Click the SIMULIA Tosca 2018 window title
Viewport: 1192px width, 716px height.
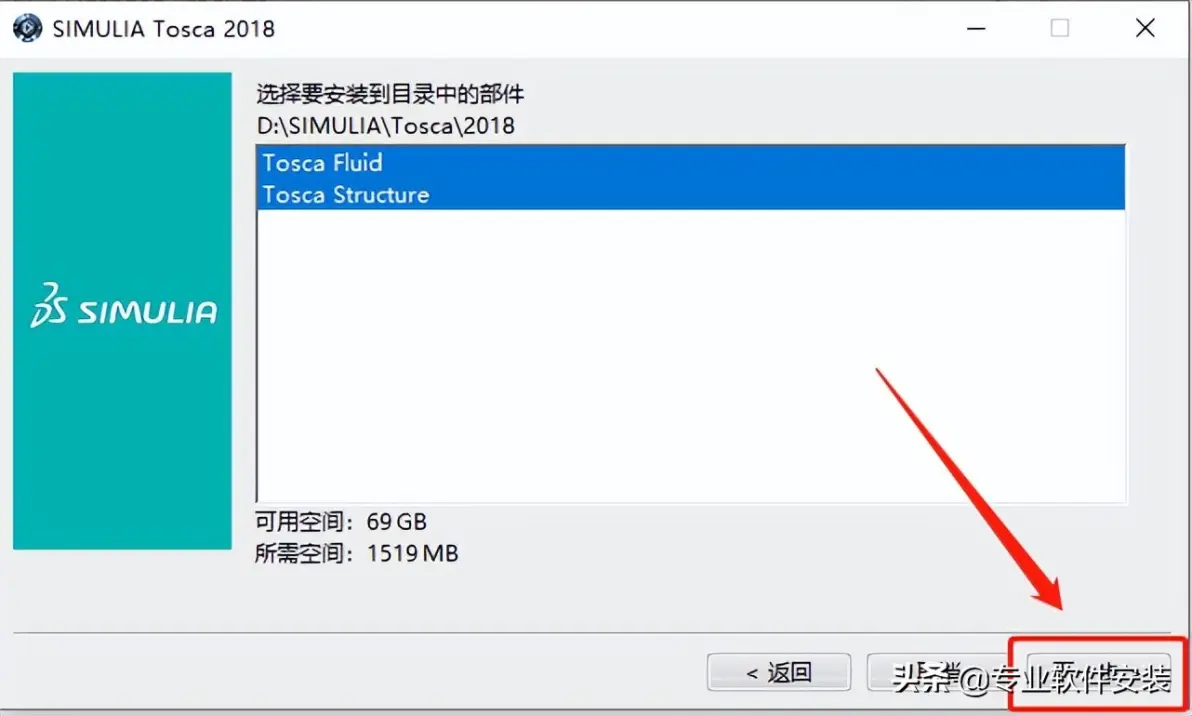pyautogui.click(x=163, y=29)
